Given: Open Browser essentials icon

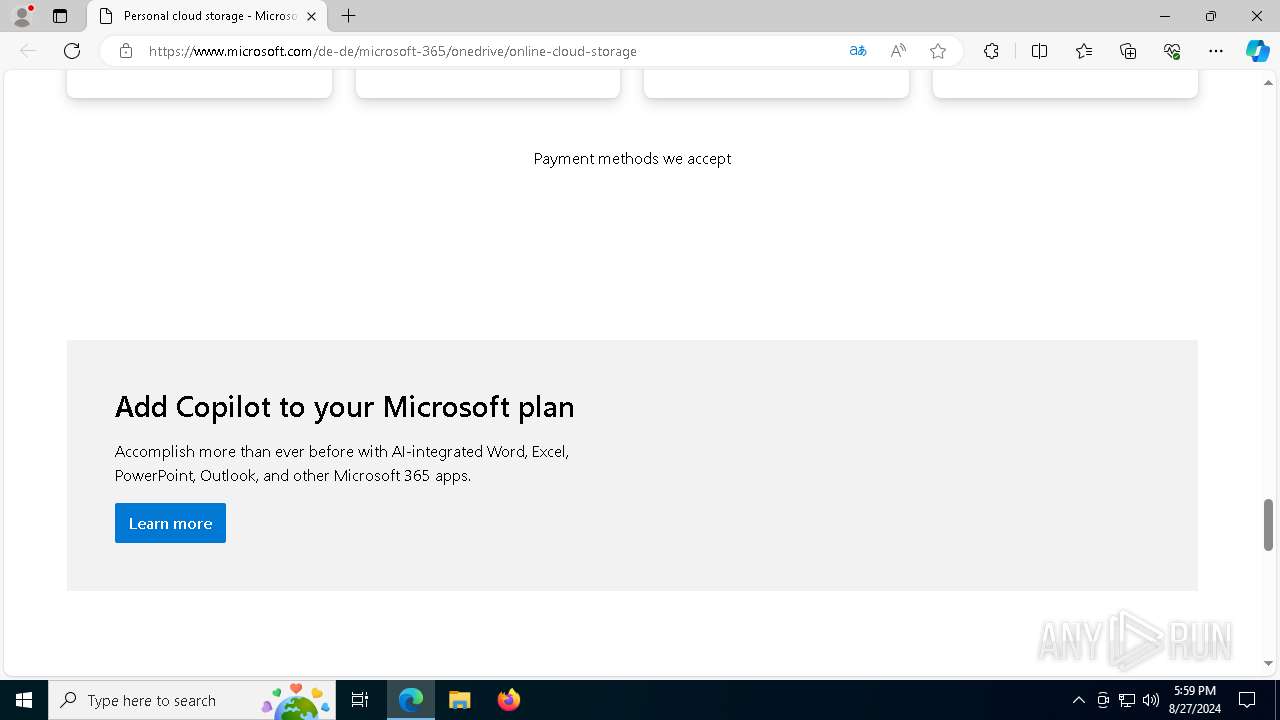Looking at the screenshot, I should (x=1172, y=51).
